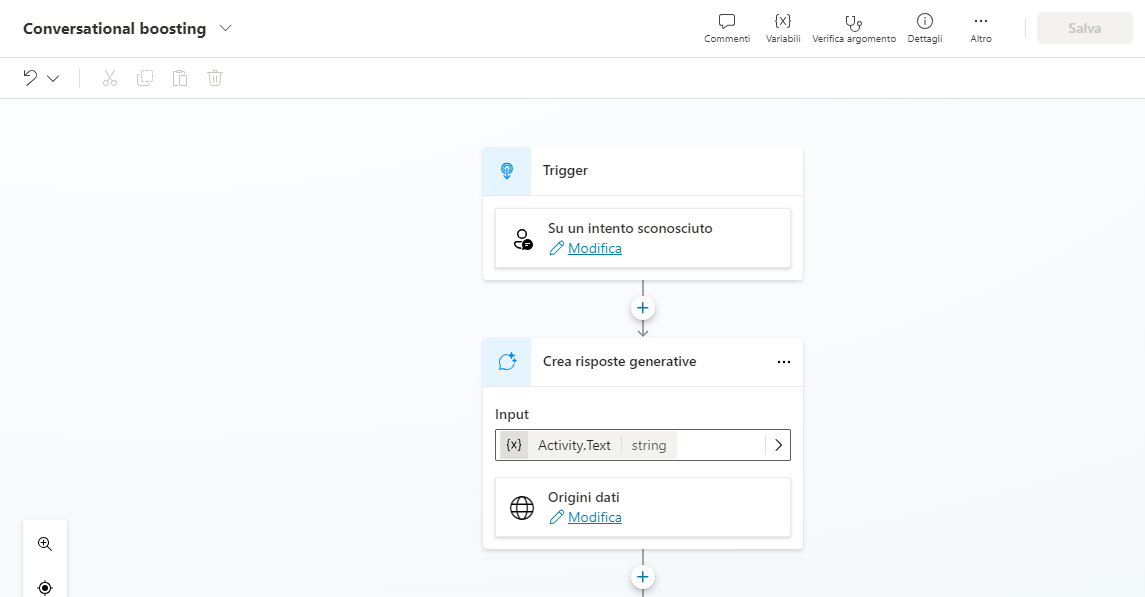Run Verifica argomento checker
The height and width of the screenshot is (597, 1145).
(x=854, y=28)
